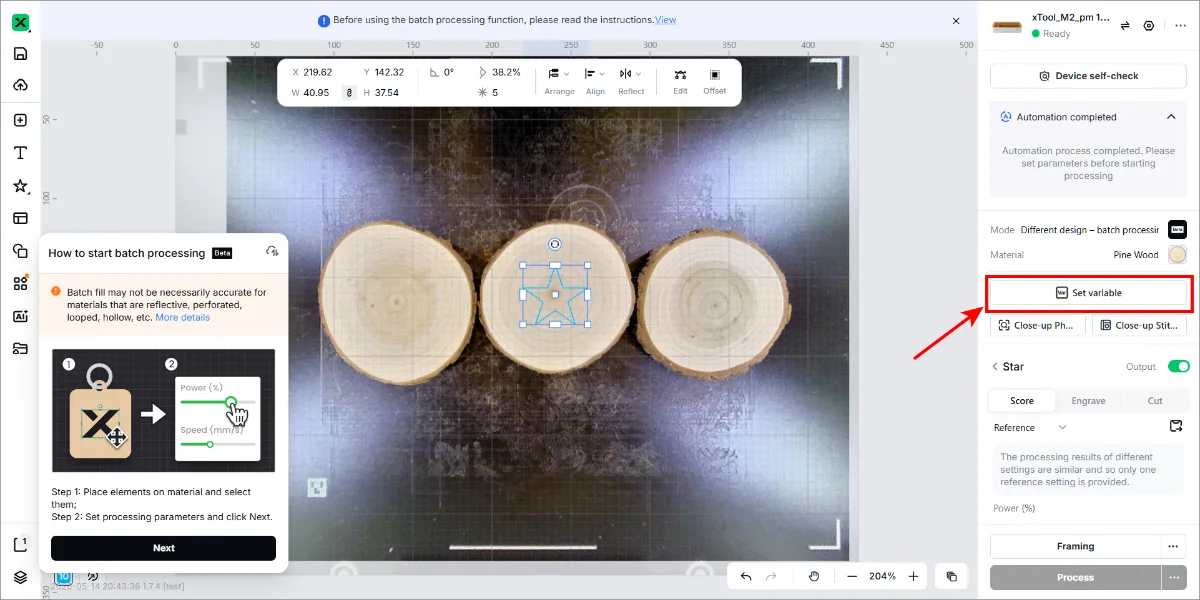
Task: Select the Text tool in left sidebar
Action: [20, 153]
